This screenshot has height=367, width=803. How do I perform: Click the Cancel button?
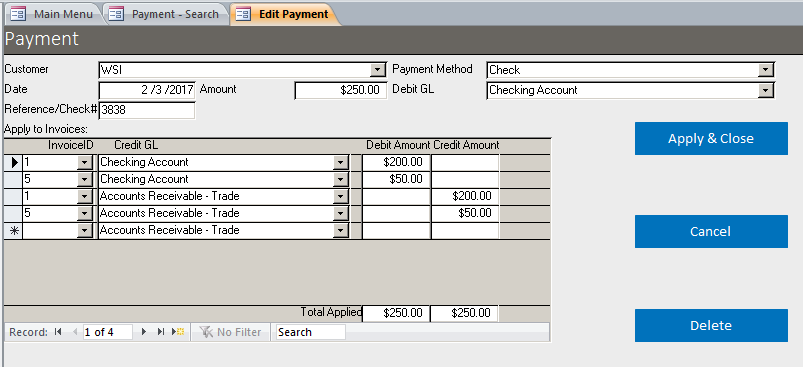click(x=711, y=231)
